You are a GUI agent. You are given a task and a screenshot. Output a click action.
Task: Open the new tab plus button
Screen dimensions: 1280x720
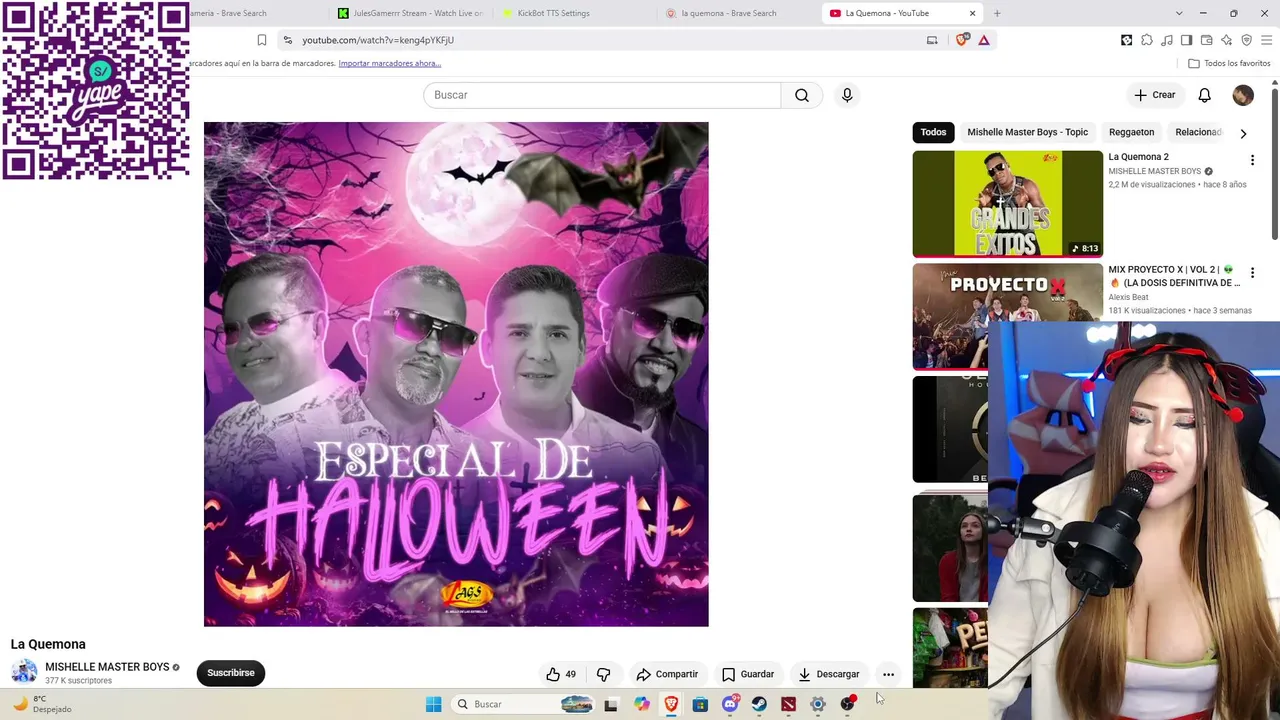click(x=997, y=13)
